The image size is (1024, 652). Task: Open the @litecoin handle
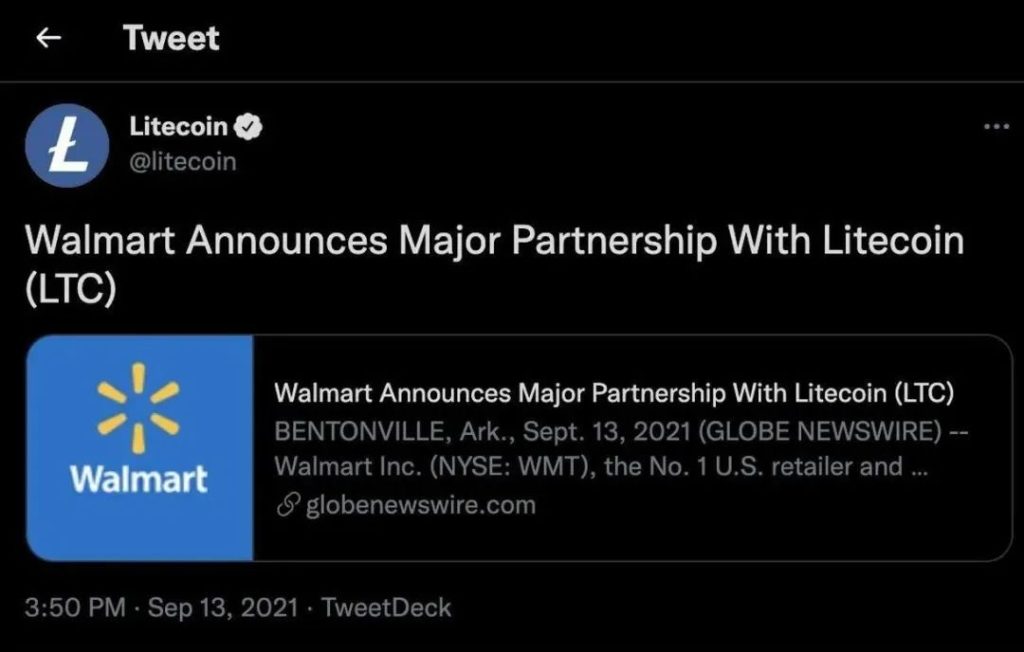click(183, 161)
